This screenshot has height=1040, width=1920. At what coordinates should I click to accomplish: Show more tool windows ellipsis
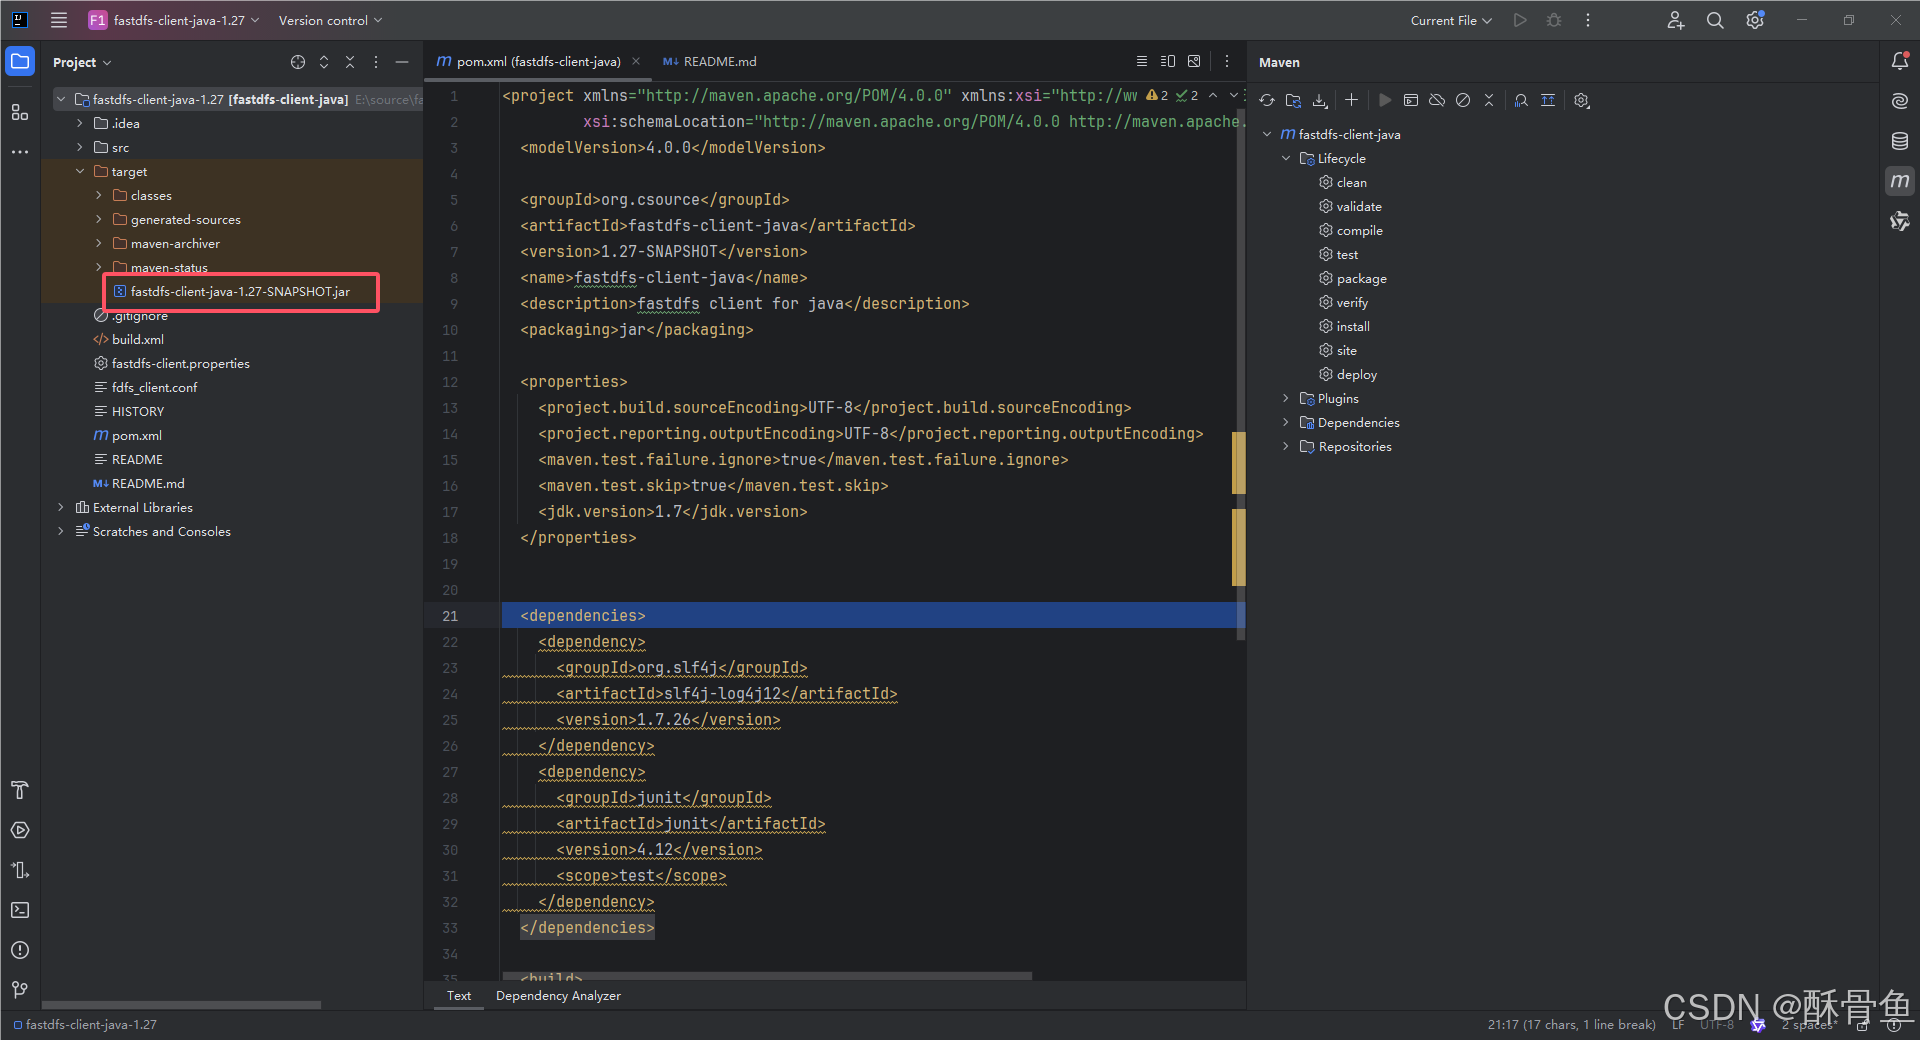(x=20, y=152)
